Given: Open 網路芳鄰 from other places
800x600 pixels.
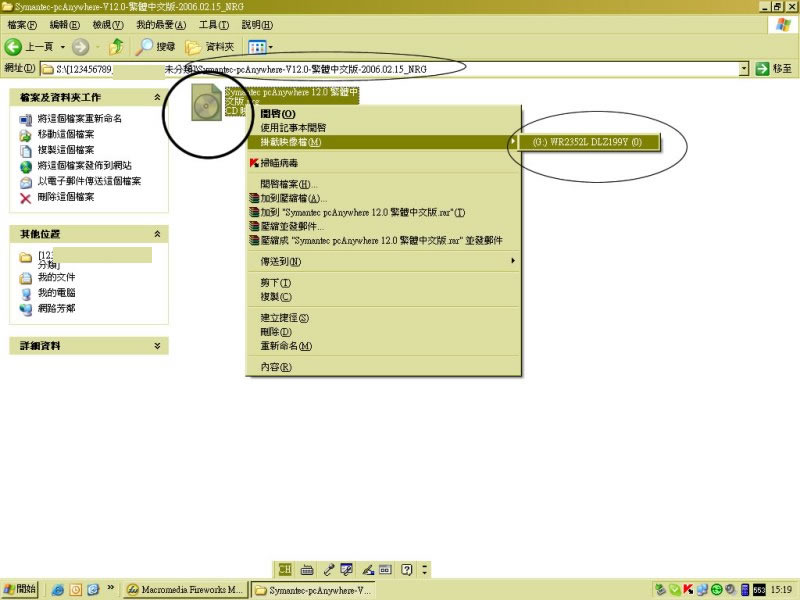Looking at the screenshot, I should point(57,308).
